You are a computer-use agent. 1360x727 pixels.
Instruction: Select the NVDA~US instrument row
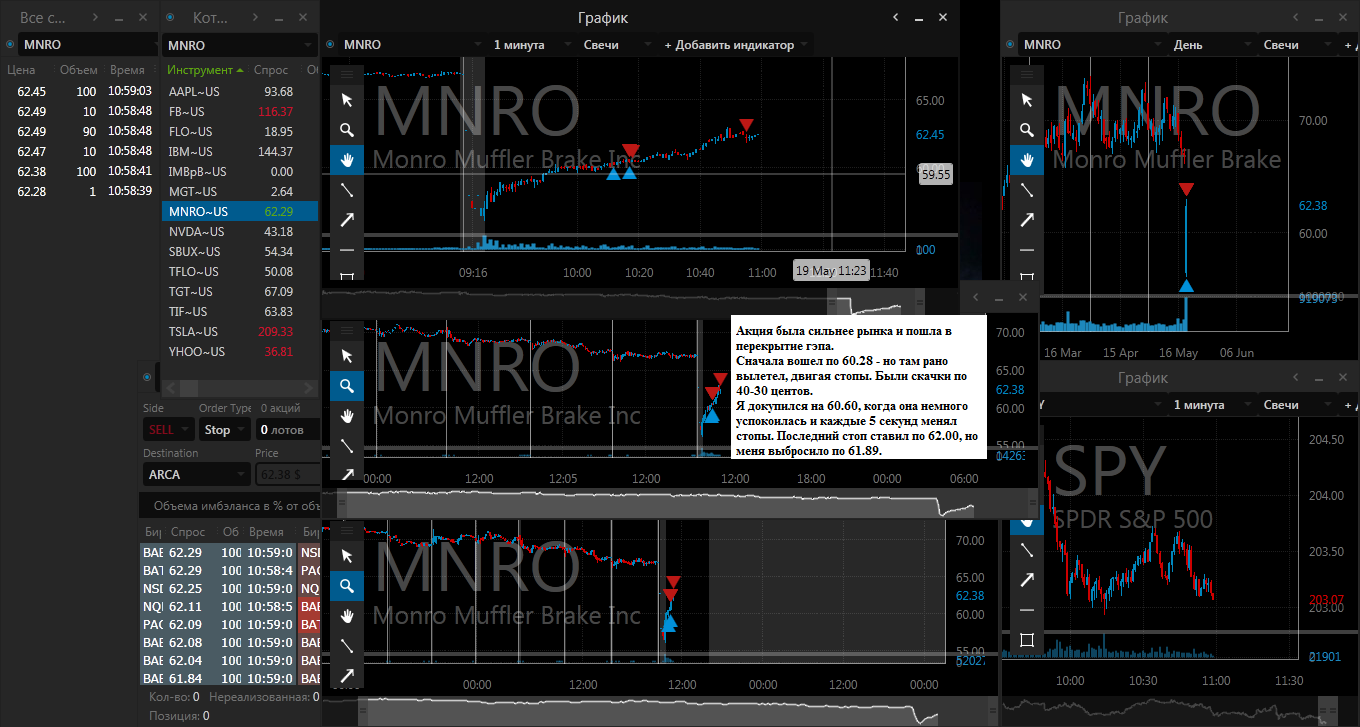240,232
